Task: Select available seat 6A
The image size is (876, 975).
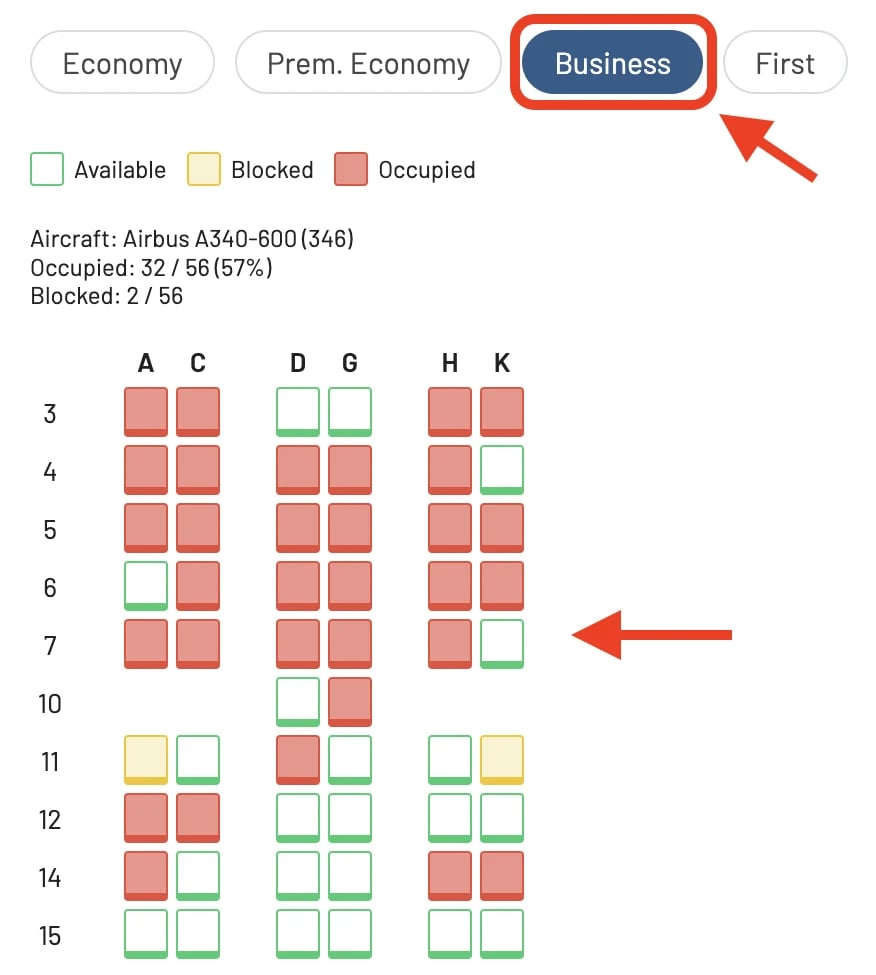Action: [146, 586]
